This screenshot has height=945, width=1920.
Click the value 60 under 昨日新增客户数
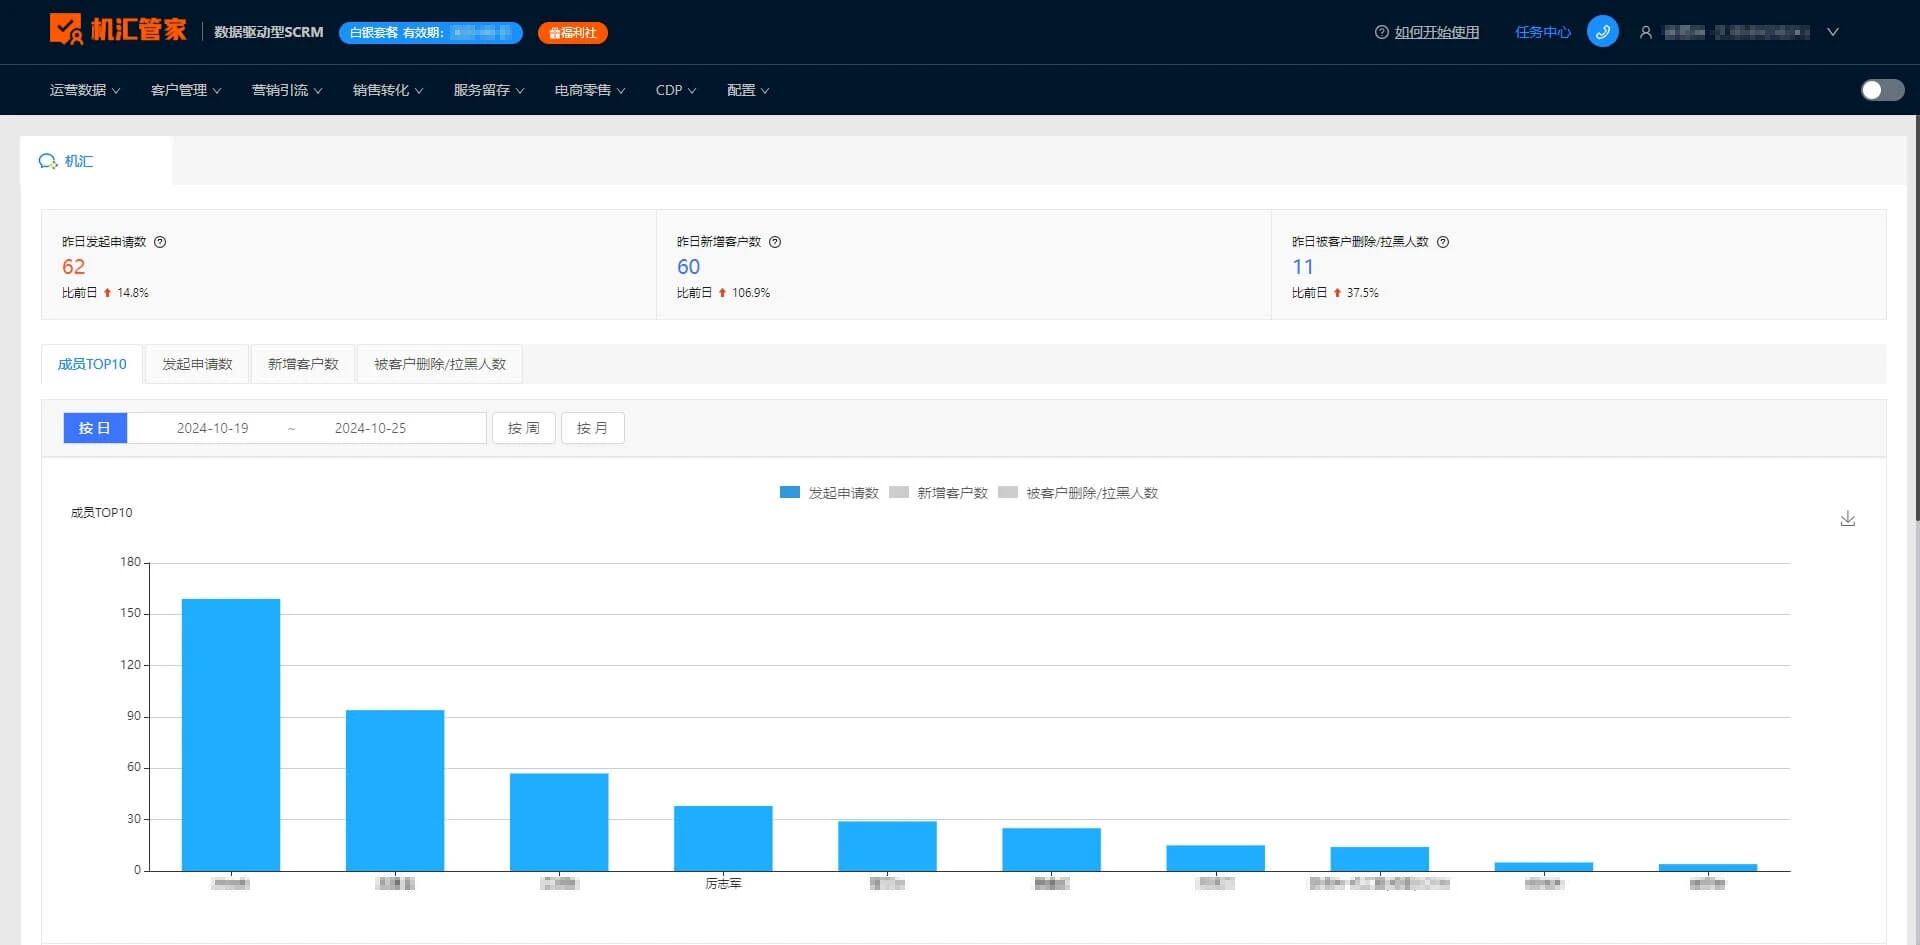click(x=689, y=267)
